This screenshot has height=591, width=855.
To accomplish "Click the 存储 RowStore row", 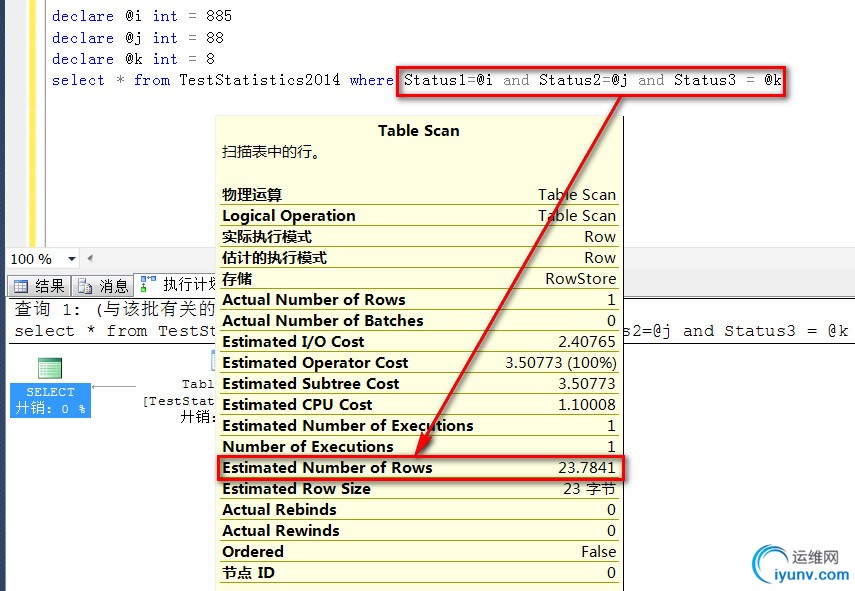I will [x=419, y=279].
